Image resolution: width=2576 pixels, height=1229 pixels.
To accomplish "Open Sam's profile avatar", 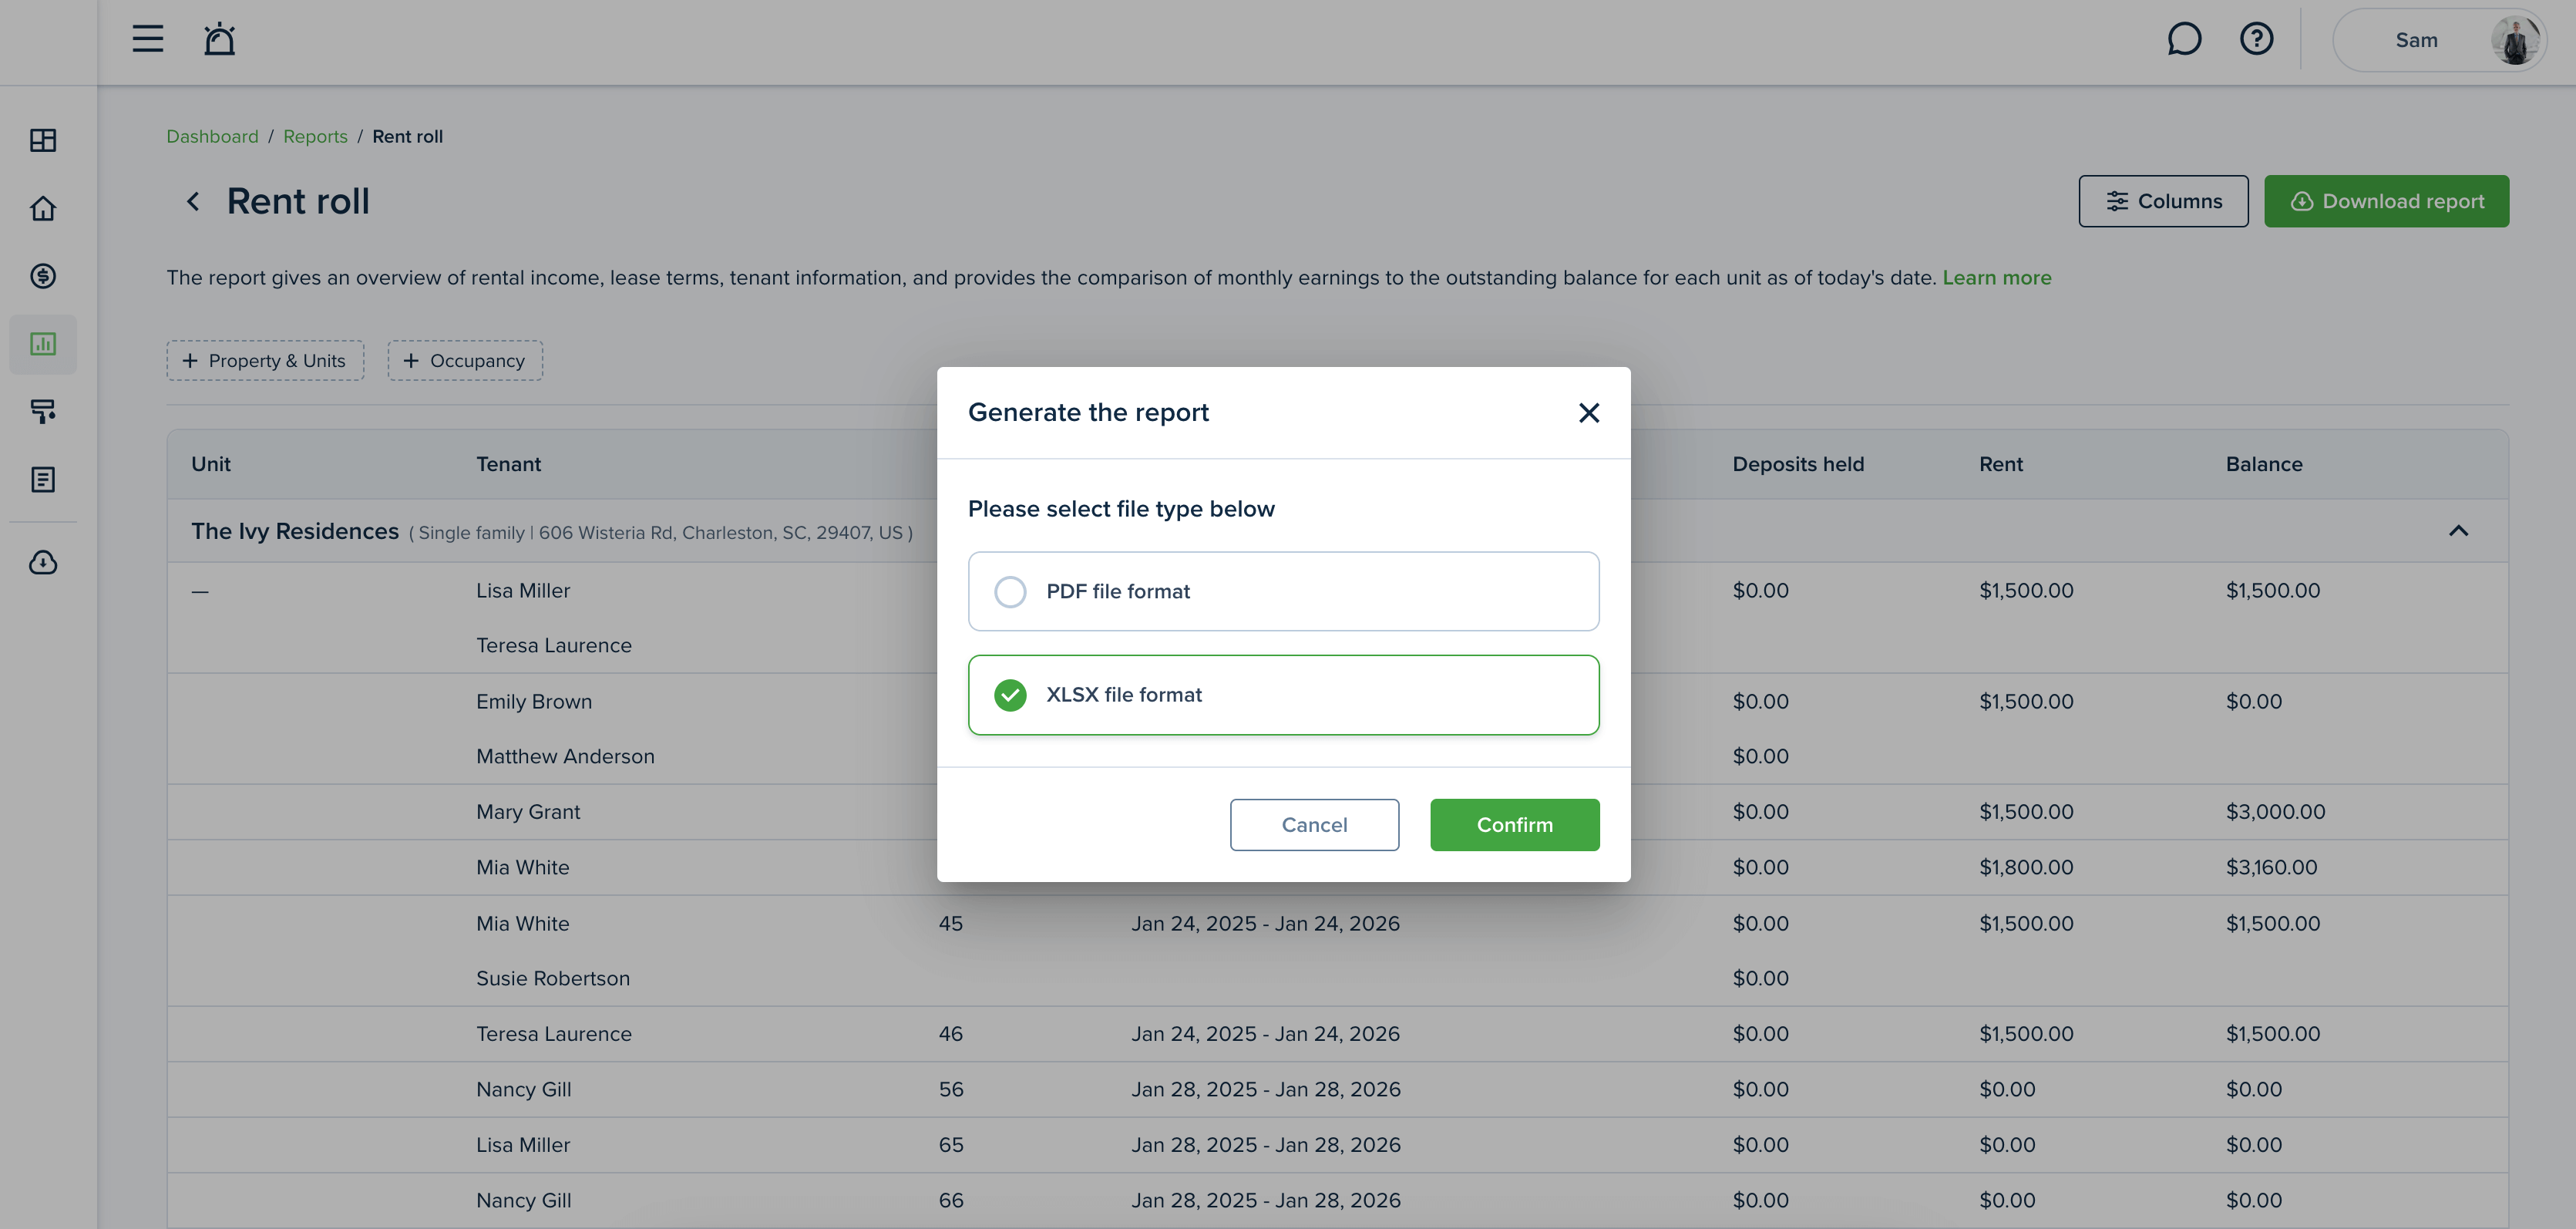I will pyautogui.click(x=2514, y=40).
